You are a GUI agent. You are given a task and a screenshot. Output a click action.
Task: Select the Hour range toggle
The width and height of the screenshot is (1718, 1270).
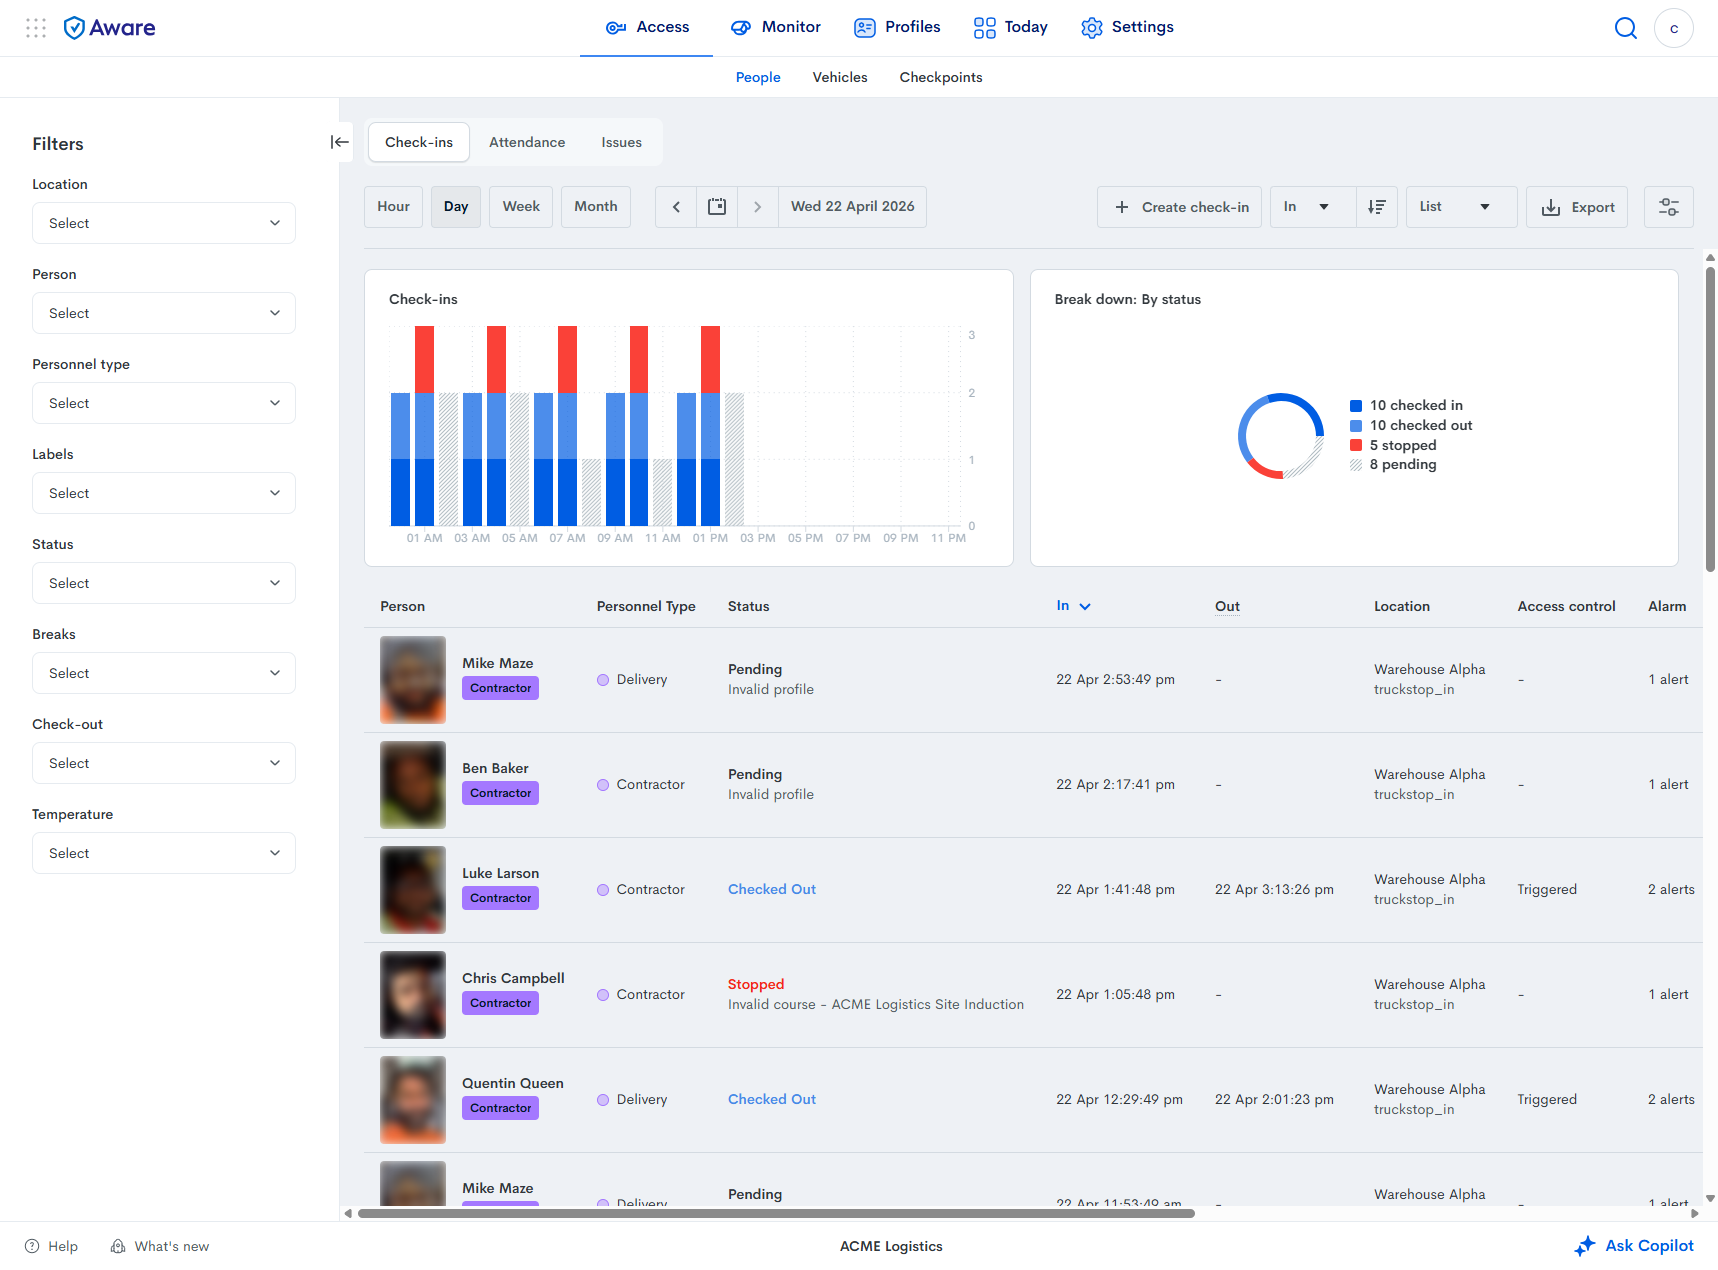393,207
